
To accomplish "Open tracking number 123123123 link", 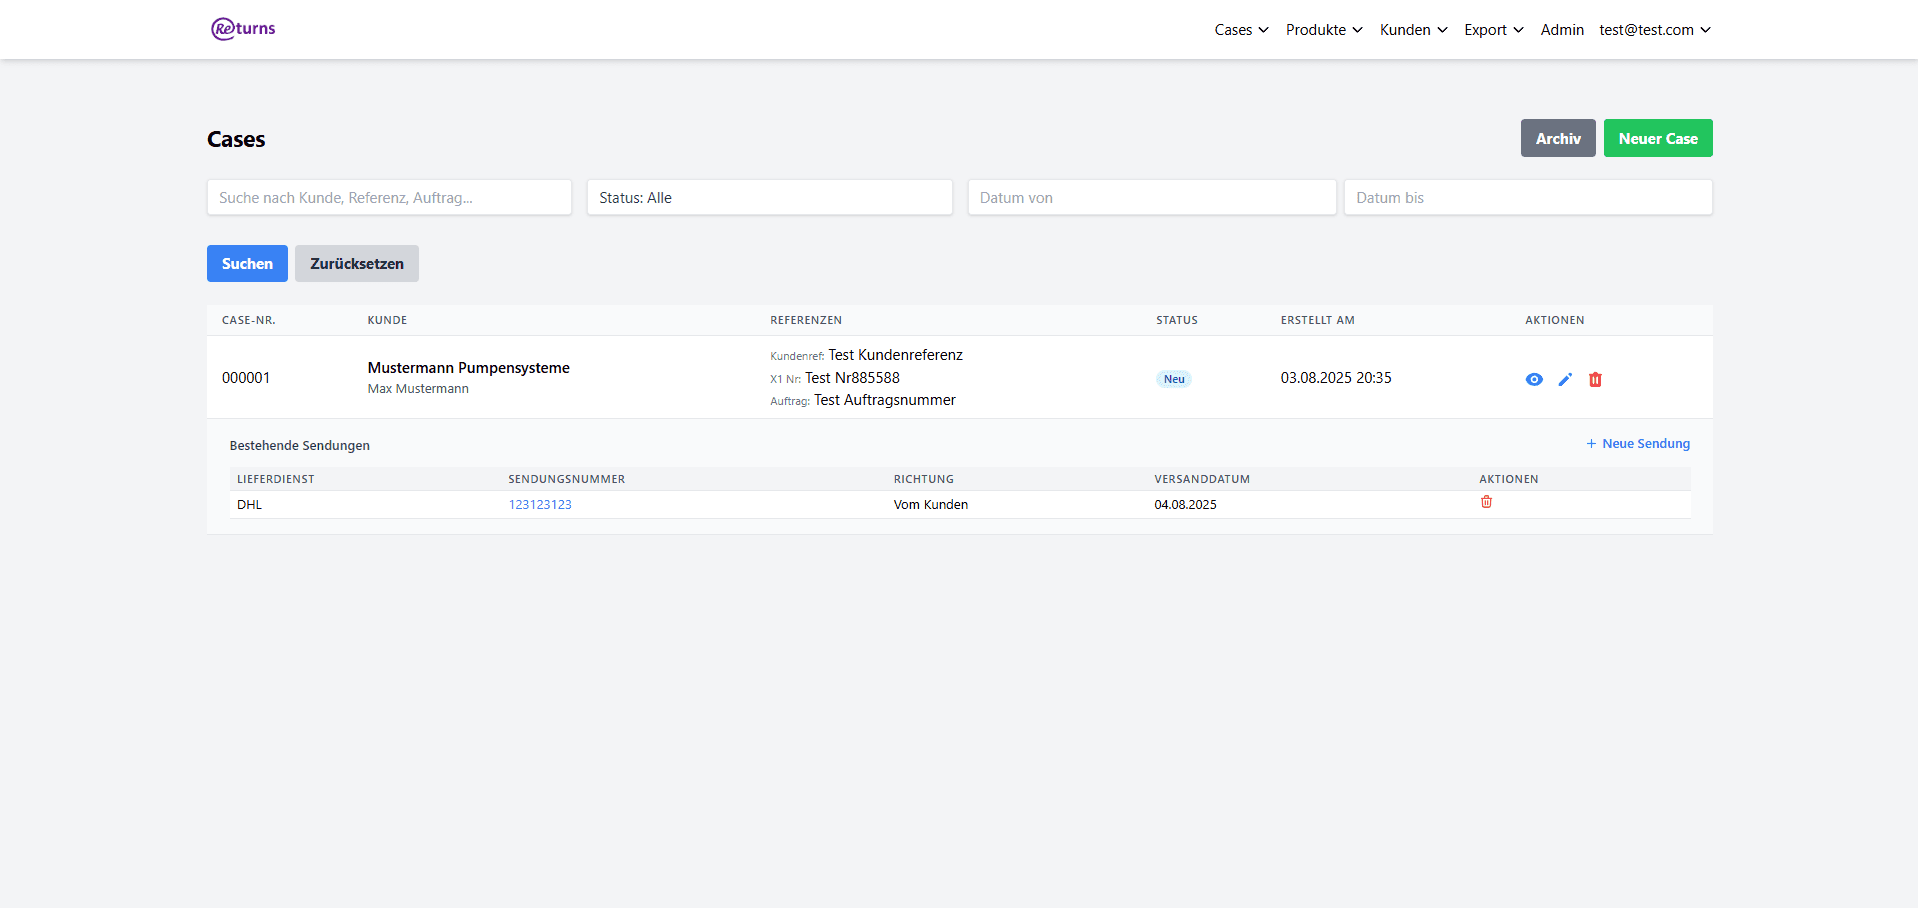I will click(540, 505).
